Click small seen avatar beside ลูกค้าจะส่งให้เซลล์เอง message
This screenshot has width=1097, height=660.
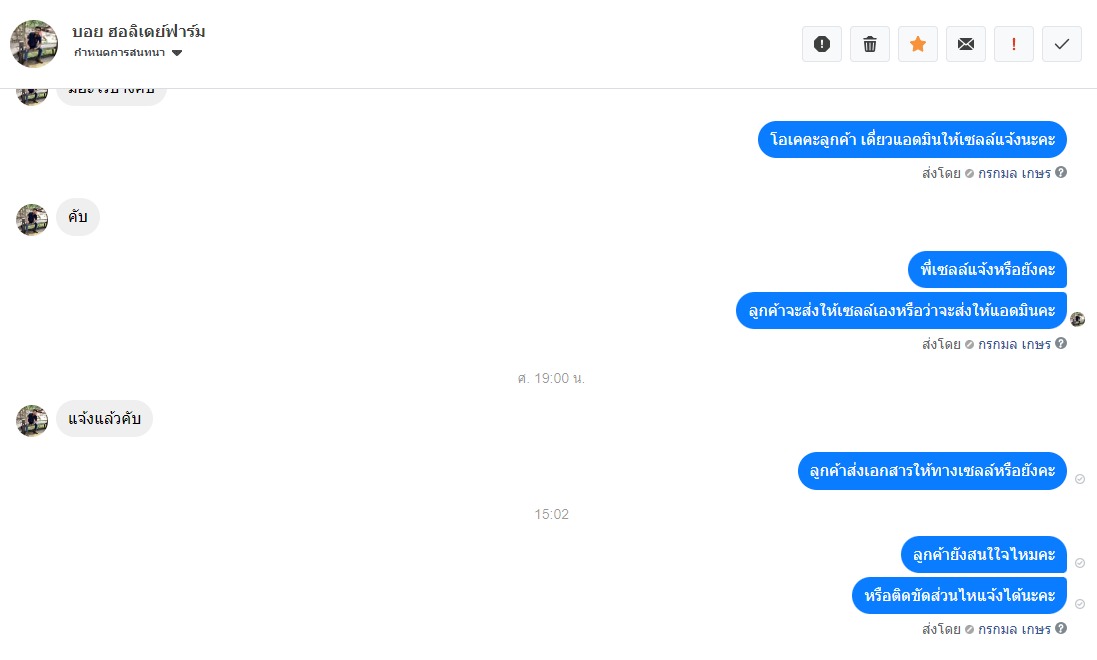click(x=1077, y=319)
